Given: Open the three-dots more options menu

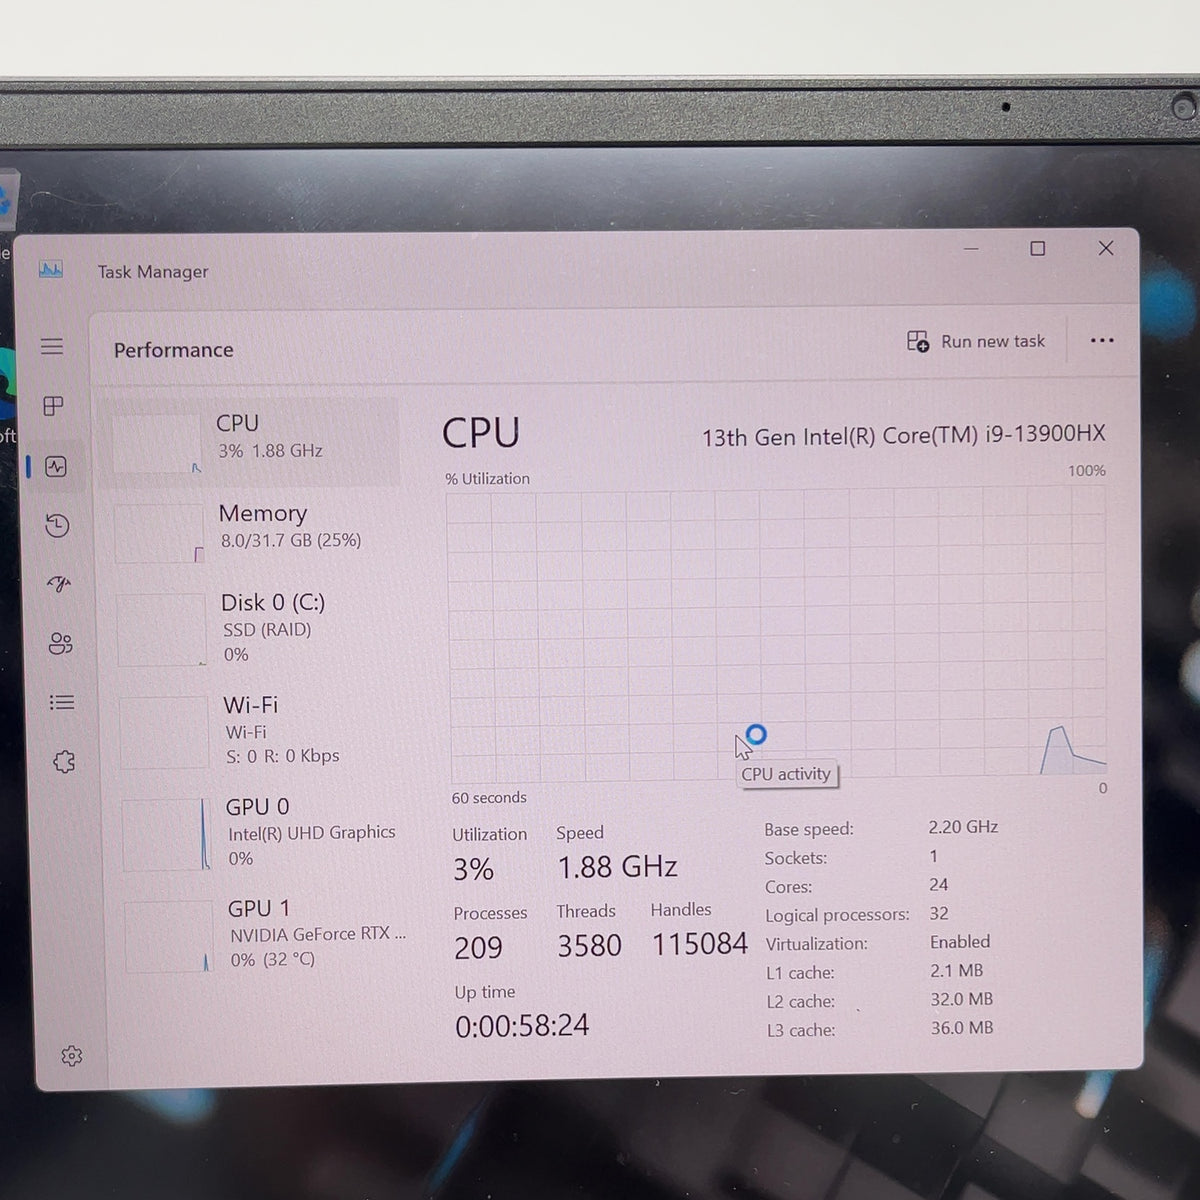Looking at the screenshot, I should click(1102, 340).
